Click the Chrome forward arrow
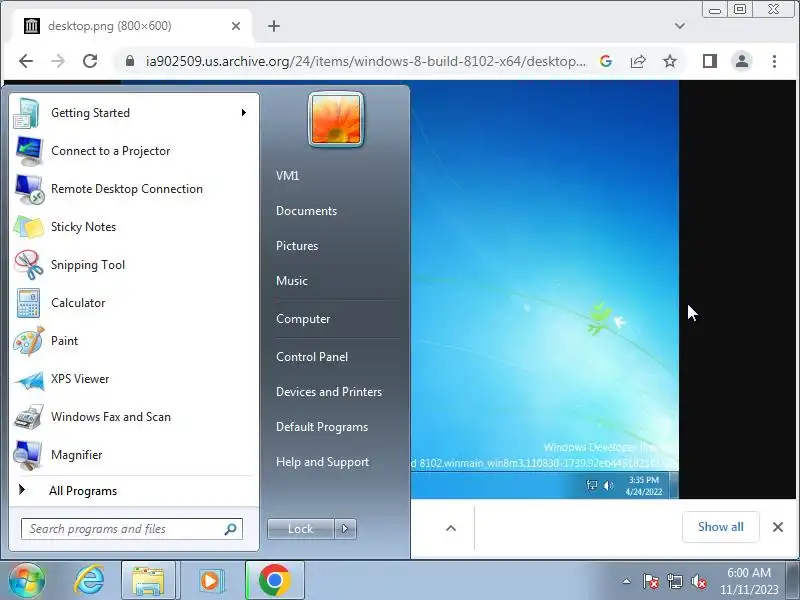 pyautogui.click(x=58, y=61)
